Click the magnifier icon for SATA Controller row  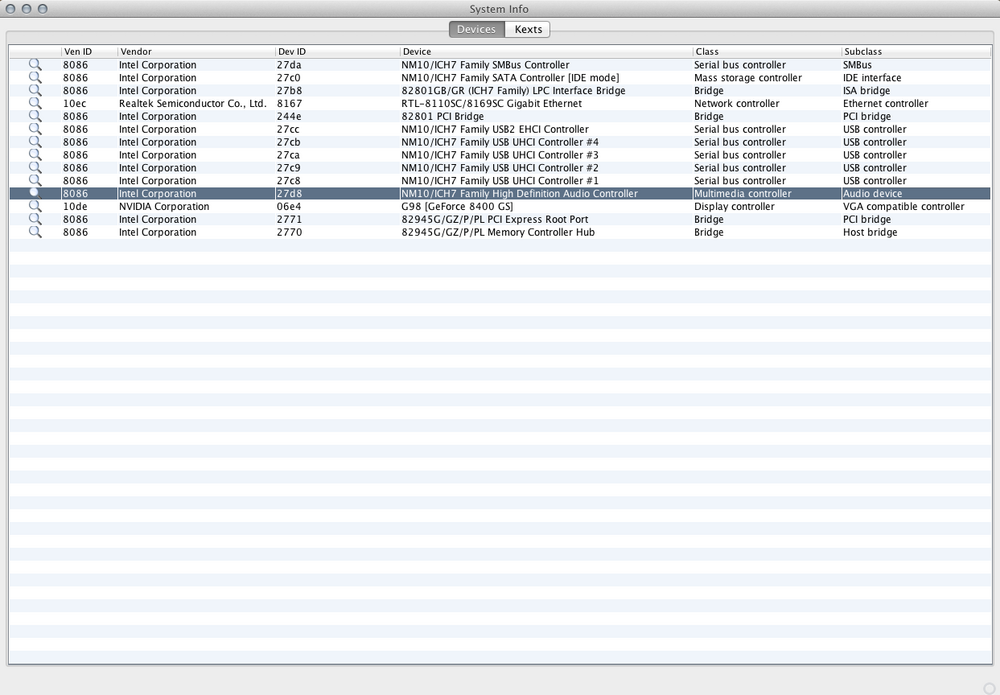tap(35, 78)
